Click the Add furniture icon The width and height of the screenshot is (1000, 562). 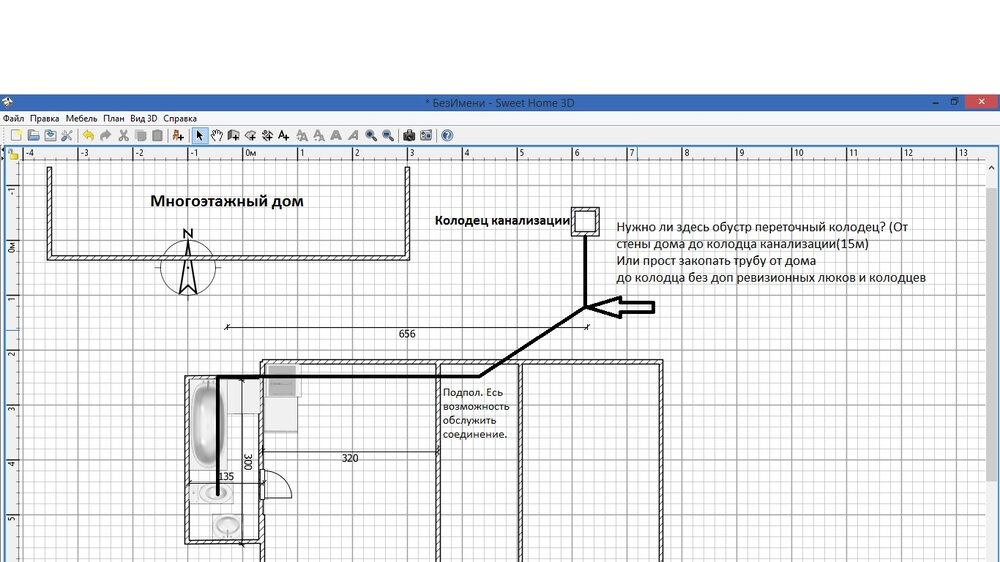178,135
